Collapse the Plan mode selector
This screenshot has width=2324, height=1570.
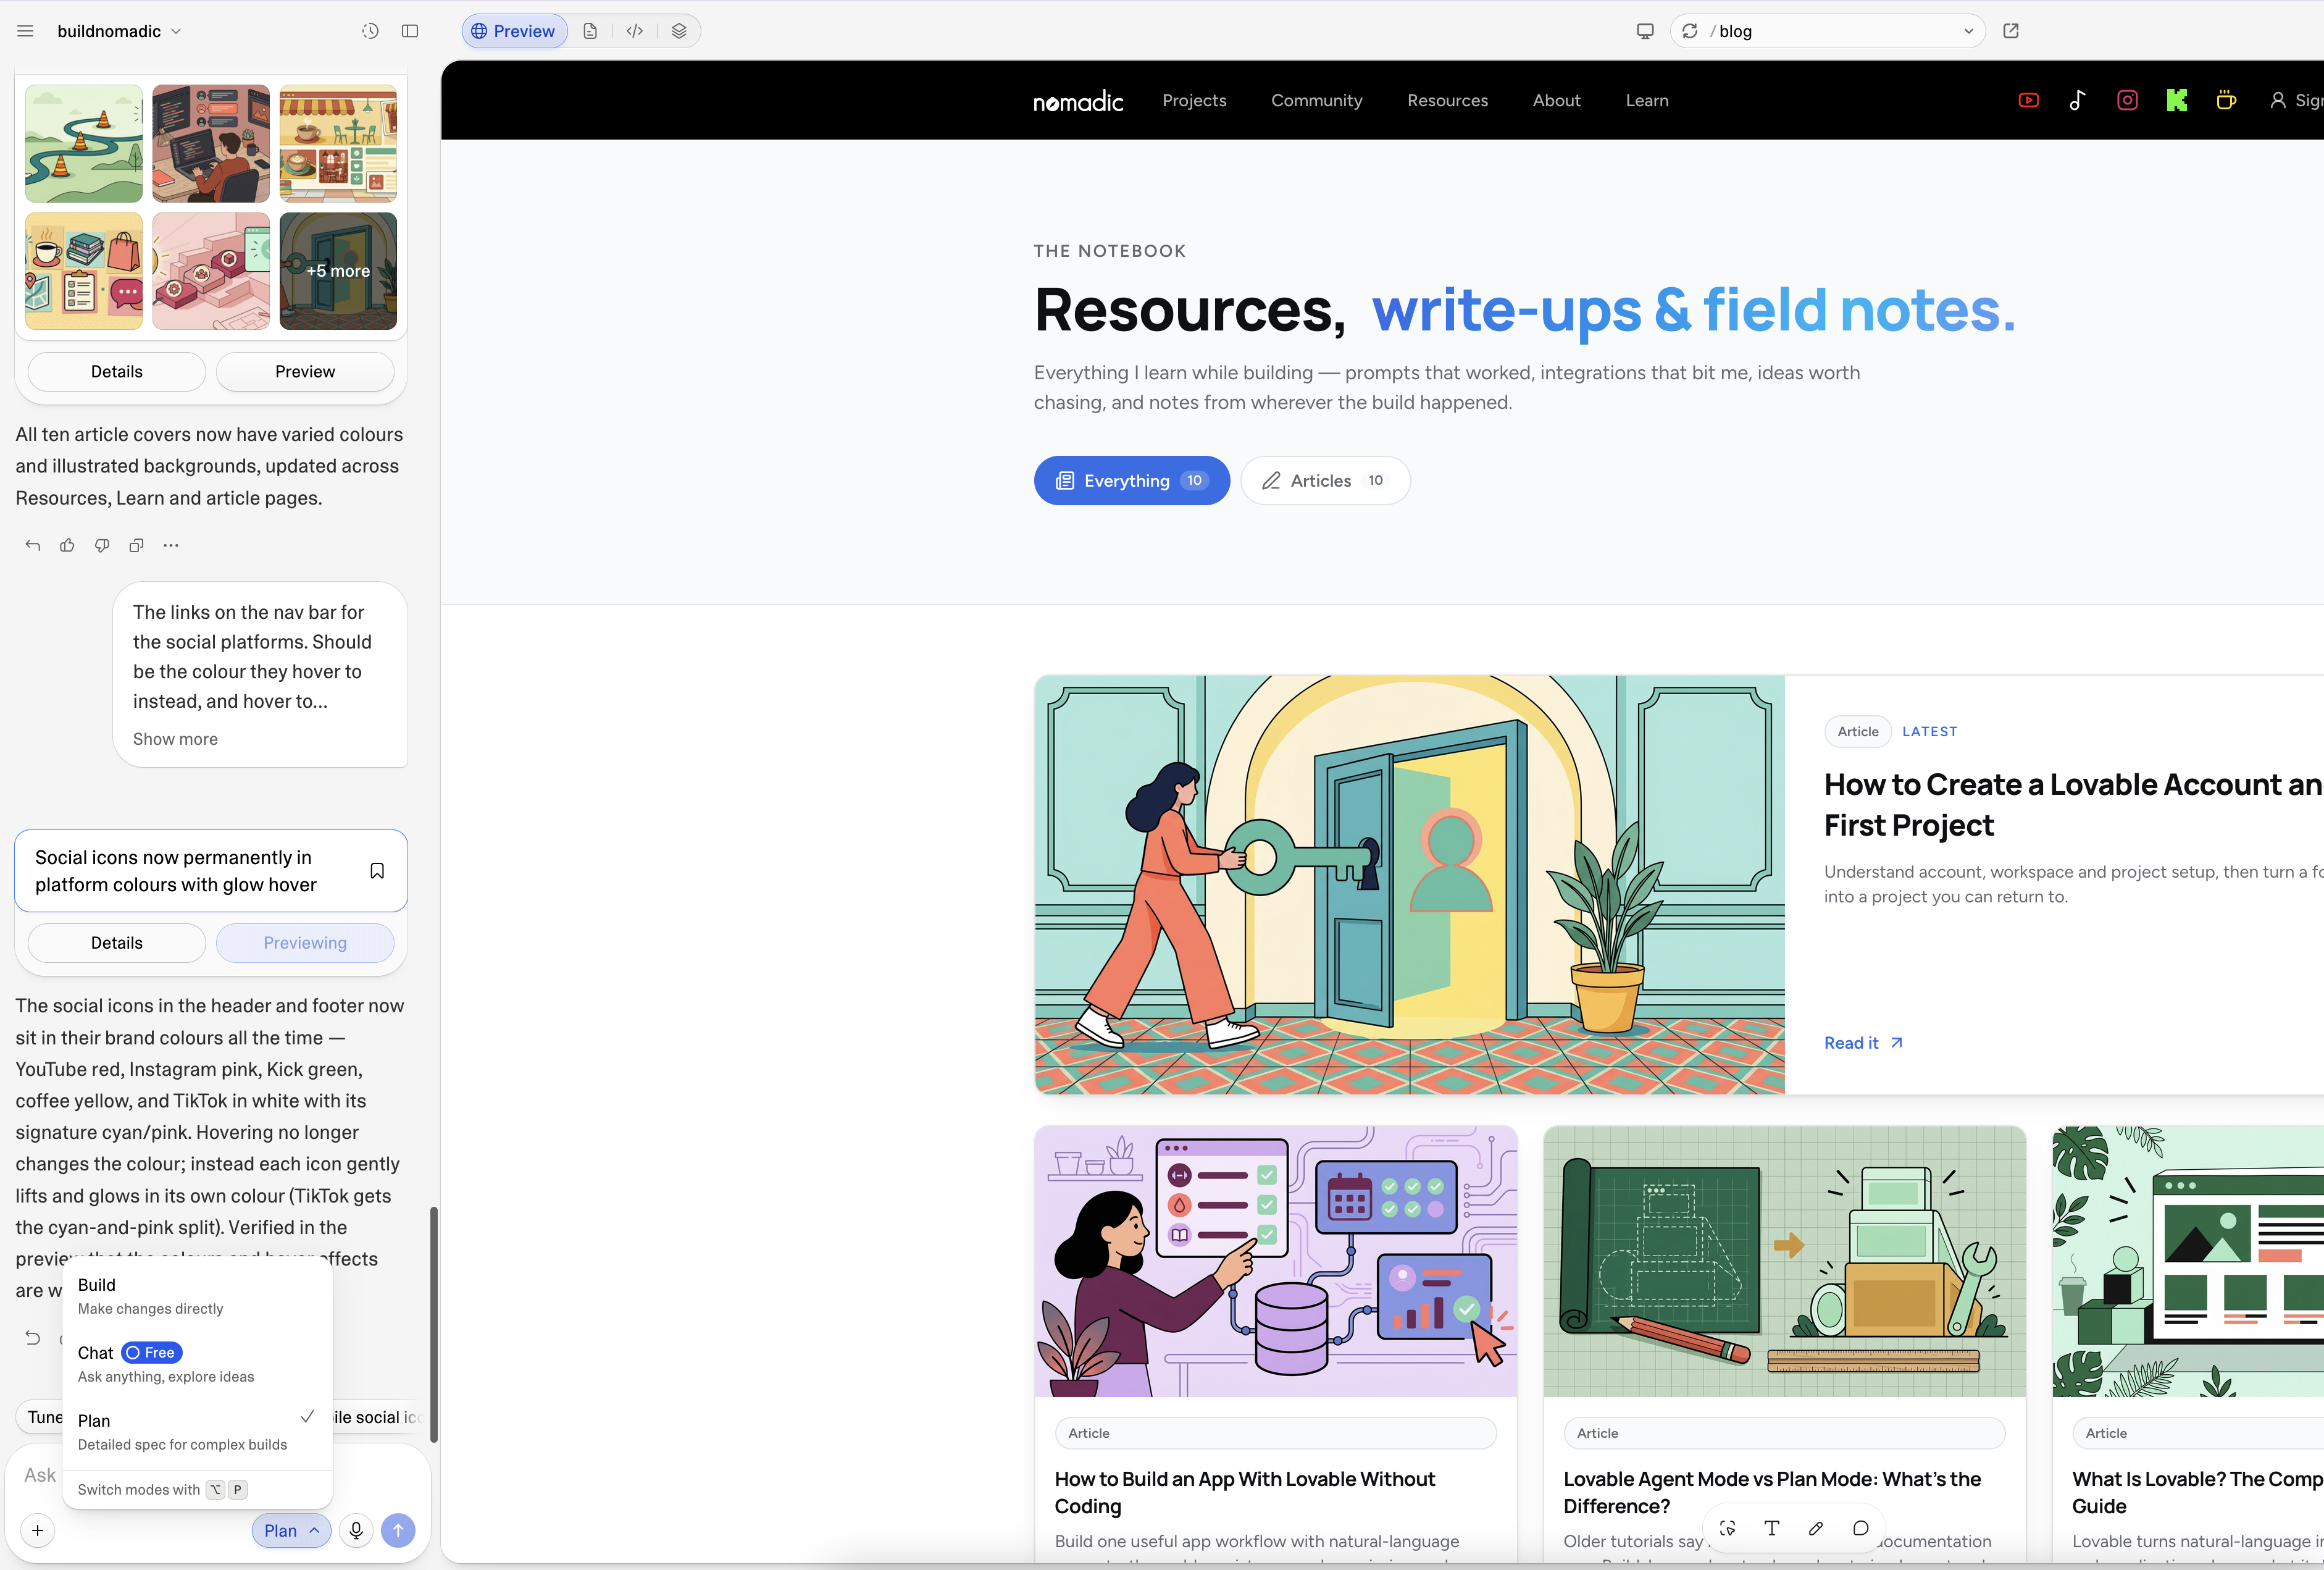[291, 1530]
